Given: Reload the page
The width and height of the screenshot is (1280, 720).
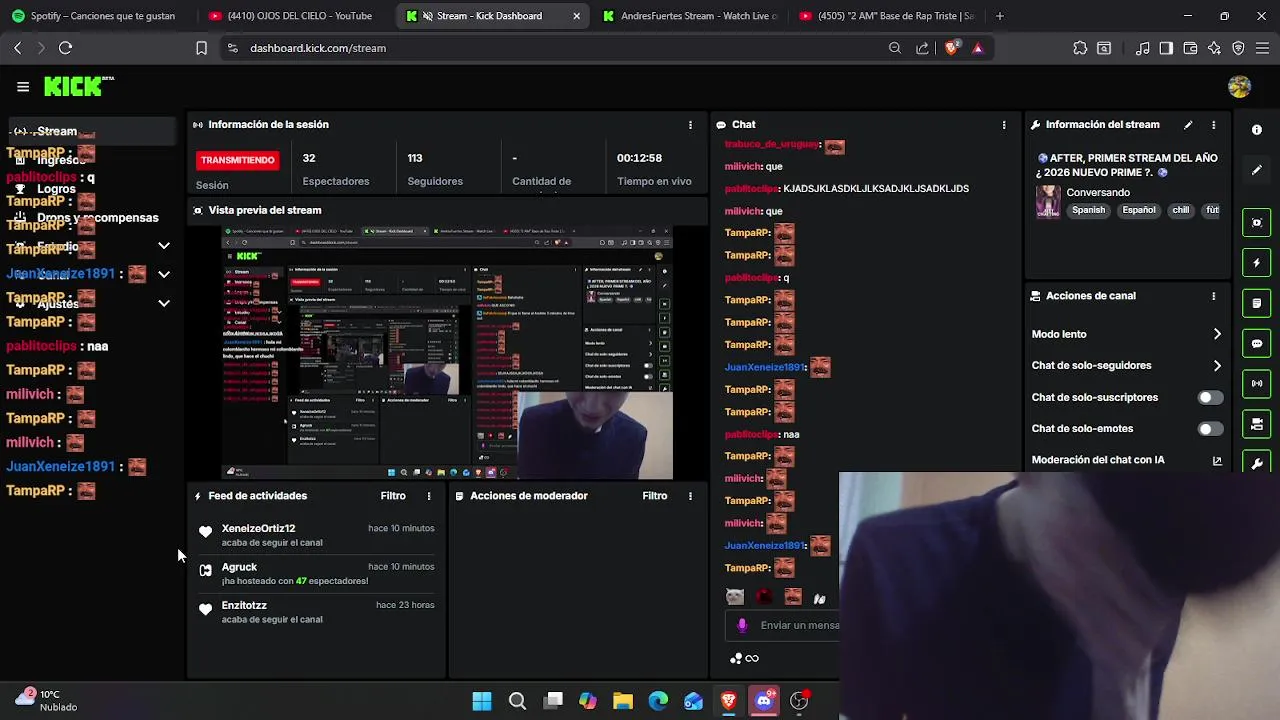Looking at the screenshot, I should [65, 48].
